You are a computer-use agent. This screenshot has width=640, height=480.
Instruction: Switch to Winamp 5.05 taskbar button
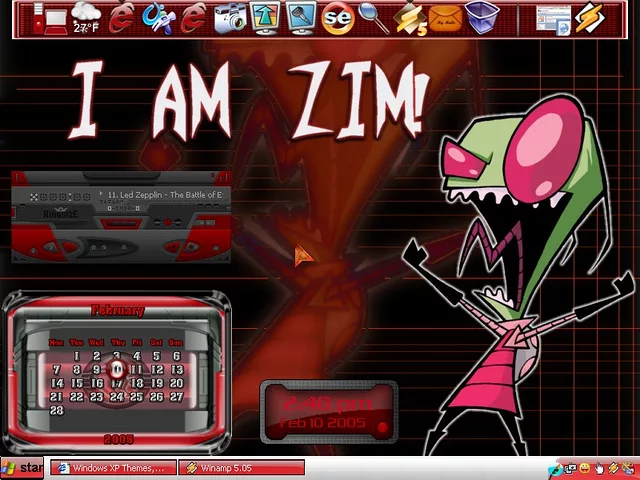click(x=242, y=468)
